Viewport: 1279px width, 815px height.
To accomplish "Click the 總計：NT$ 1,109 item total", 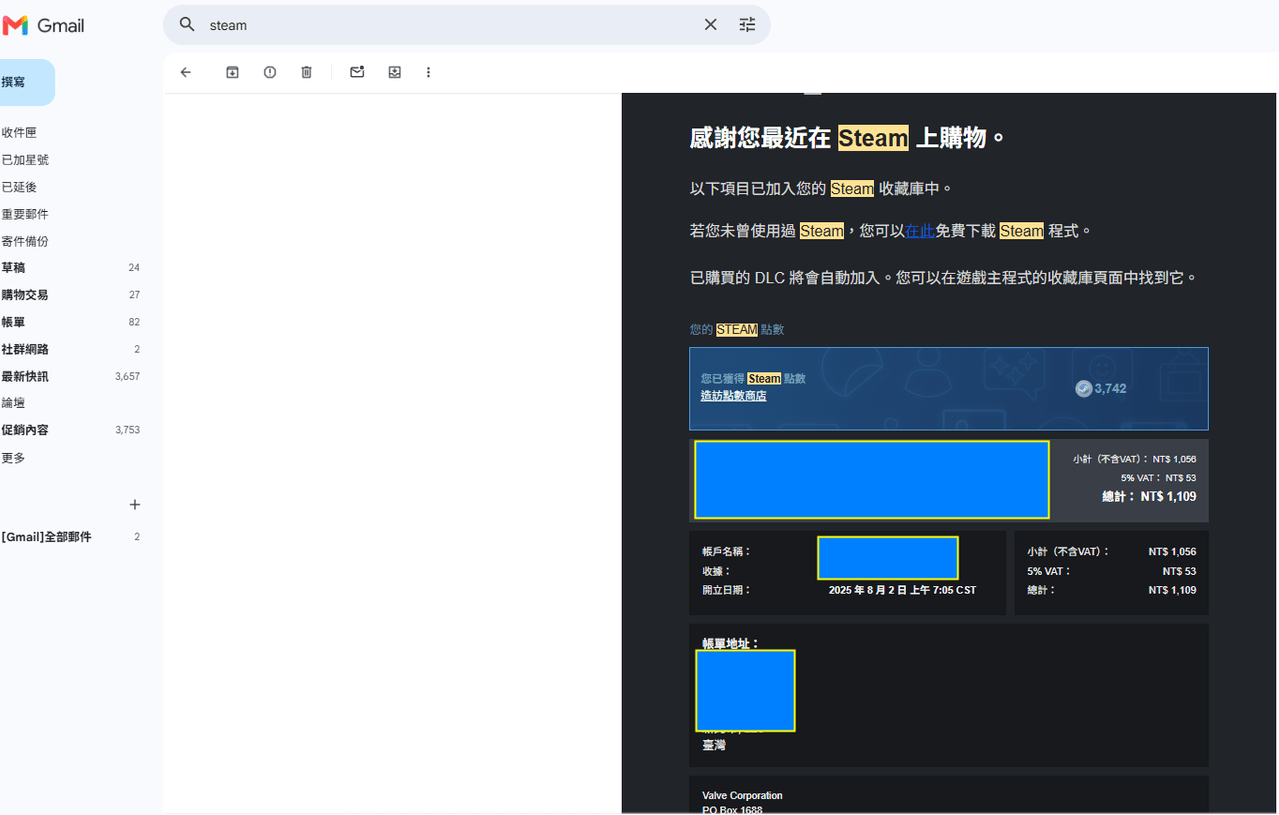I will point(1149,496).
